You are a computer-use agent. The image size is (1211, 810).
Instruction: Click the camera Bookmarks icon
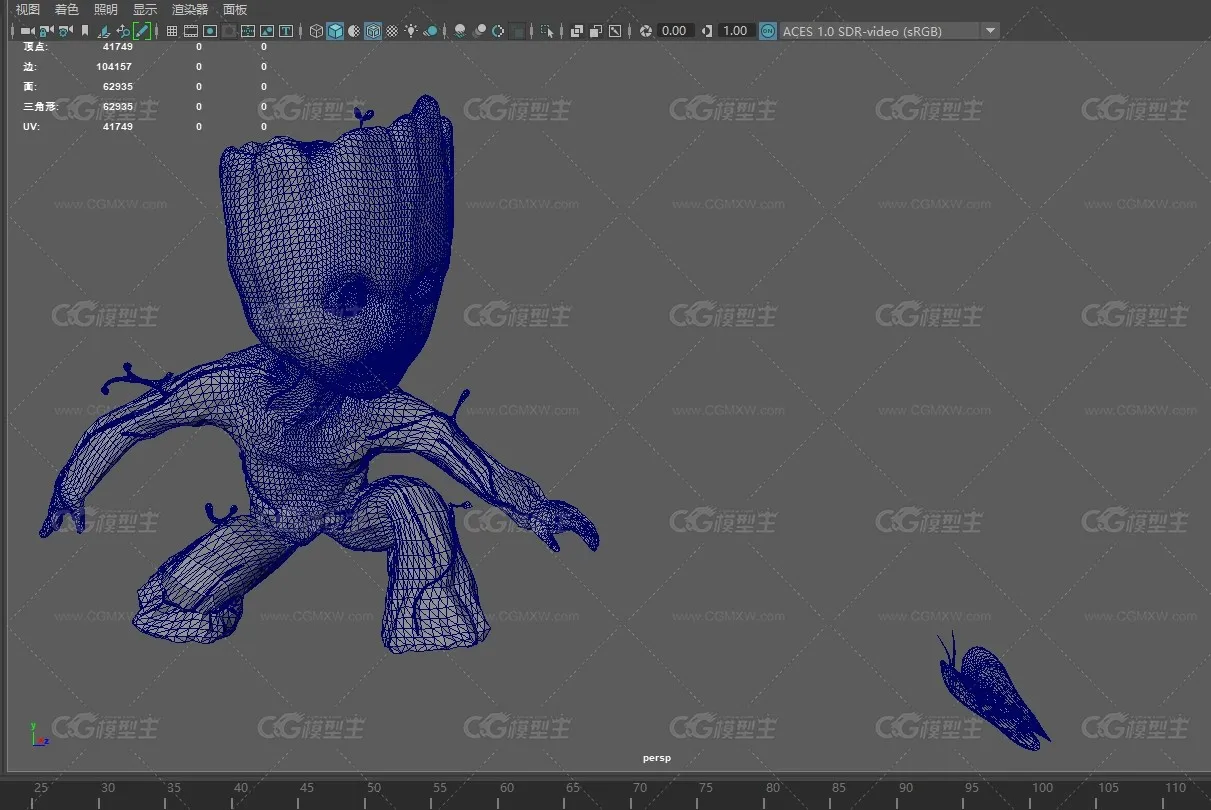click(84, 31)
